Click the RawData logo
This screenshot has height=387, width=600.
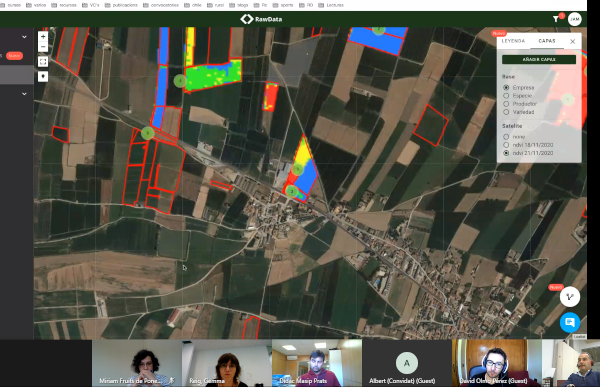(261, 19)
